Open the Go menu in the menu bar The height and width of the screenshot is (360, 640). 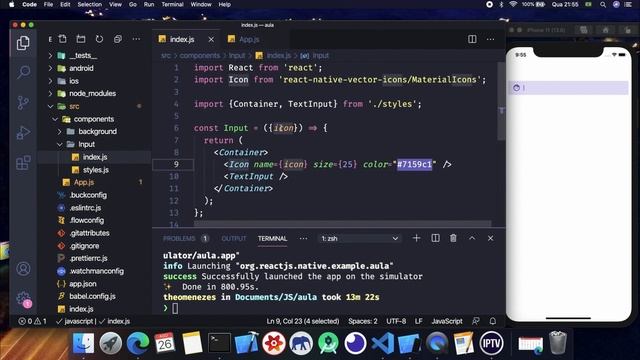tap(133, 4)
